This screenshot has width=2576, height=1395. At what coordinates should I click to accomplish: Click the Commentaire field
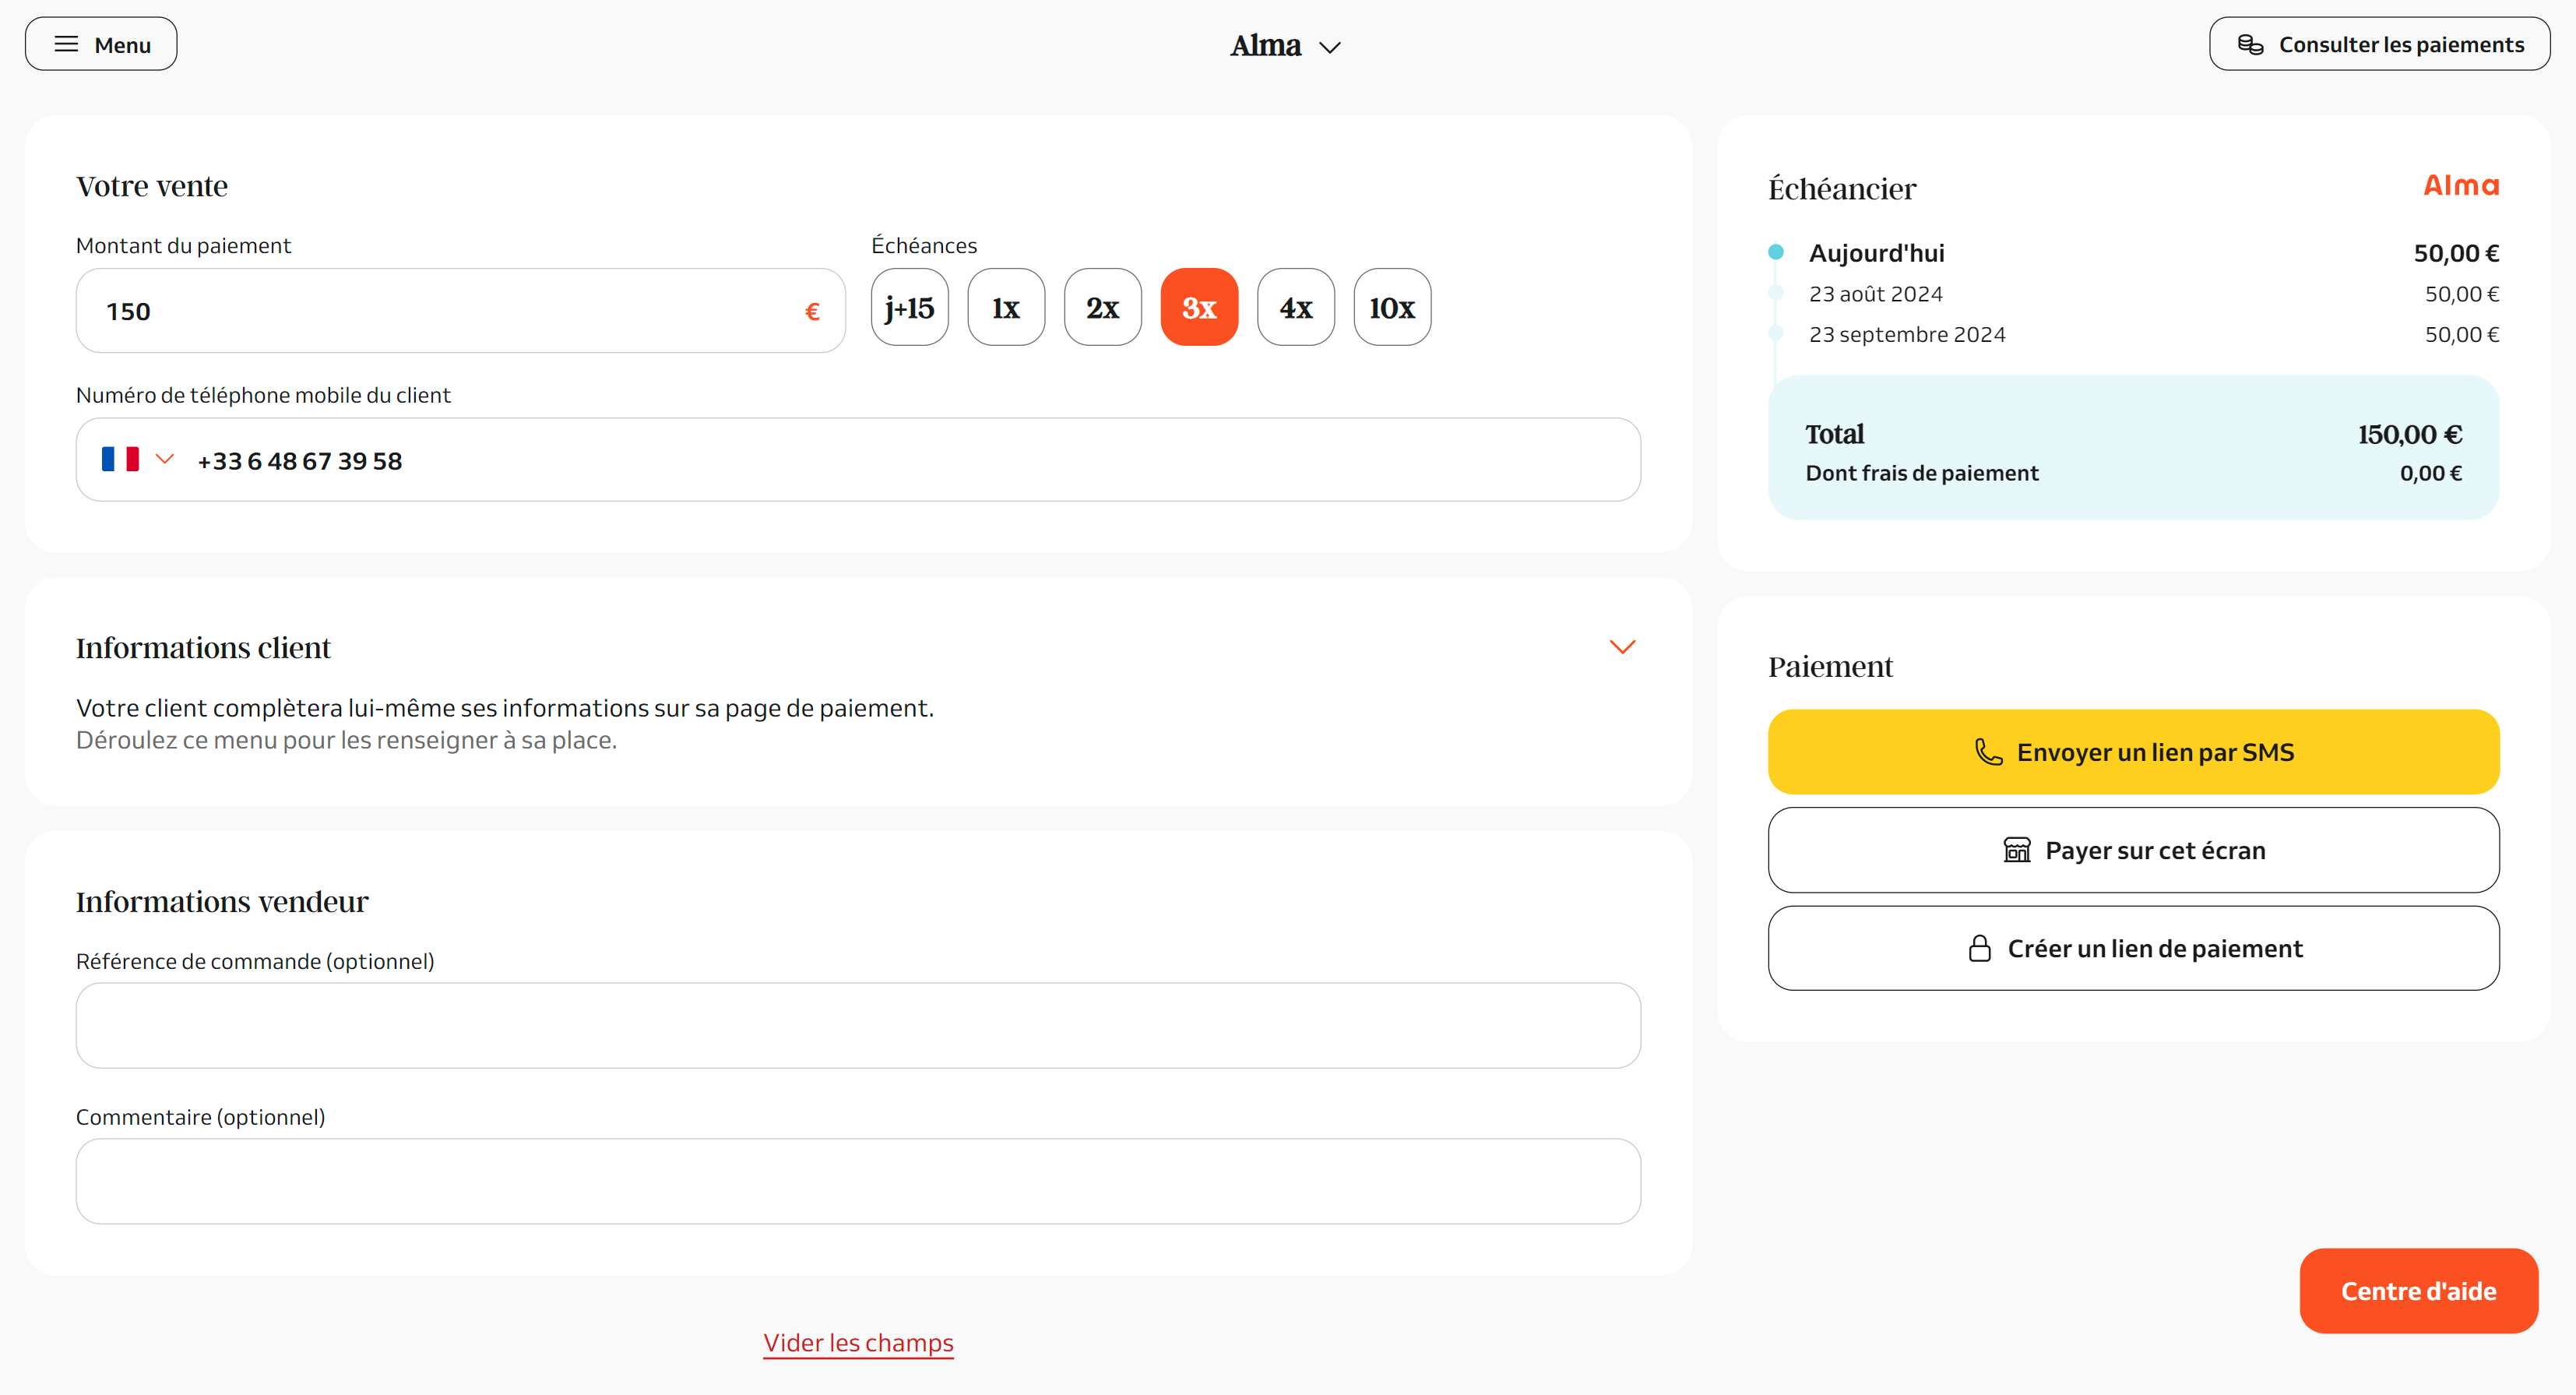(858, 1181)
